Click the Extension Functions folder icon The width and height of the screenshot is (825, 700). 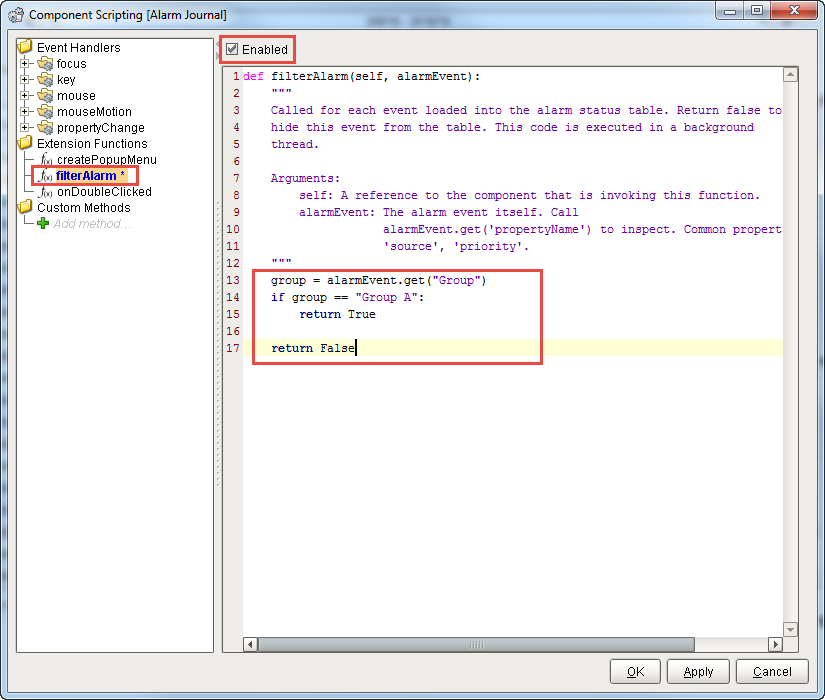[25, 143]
